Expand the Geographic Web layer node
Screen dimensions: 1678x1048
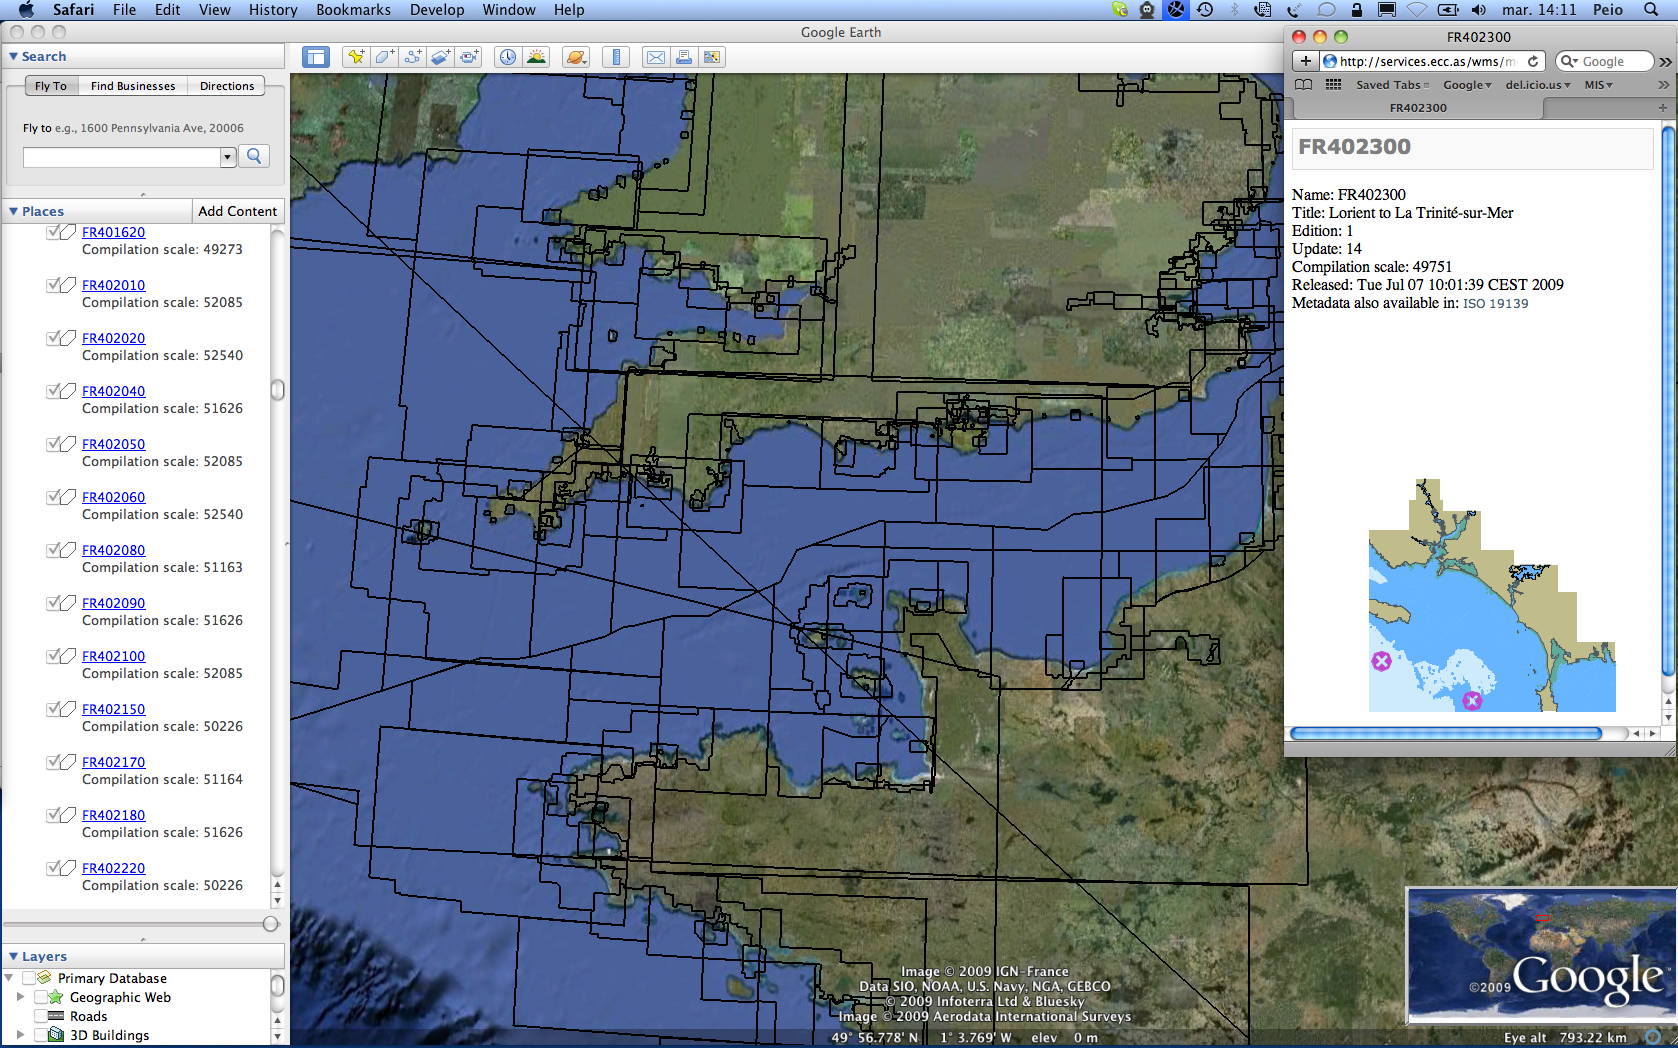20,997
